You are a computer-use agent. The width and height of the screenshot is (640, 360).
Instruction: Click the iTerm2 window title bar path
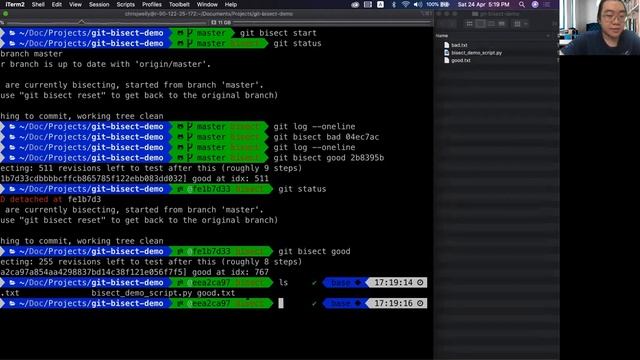[209, 14]
